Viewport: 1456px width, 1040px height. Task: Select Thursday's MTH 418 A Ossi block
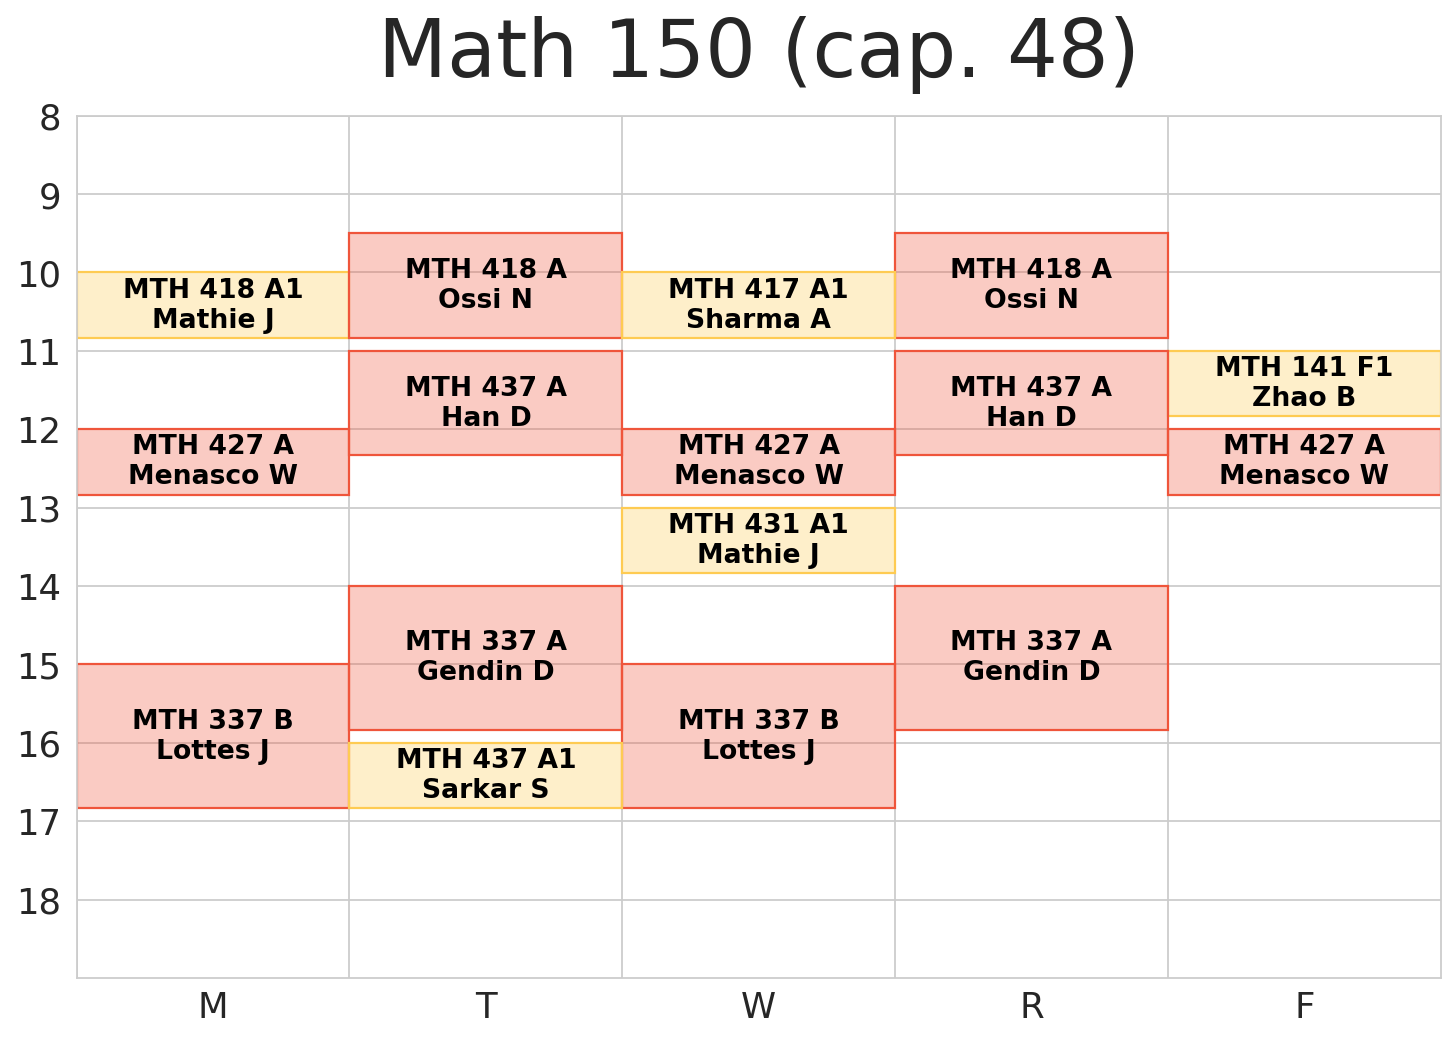(x=1031, y=284)
